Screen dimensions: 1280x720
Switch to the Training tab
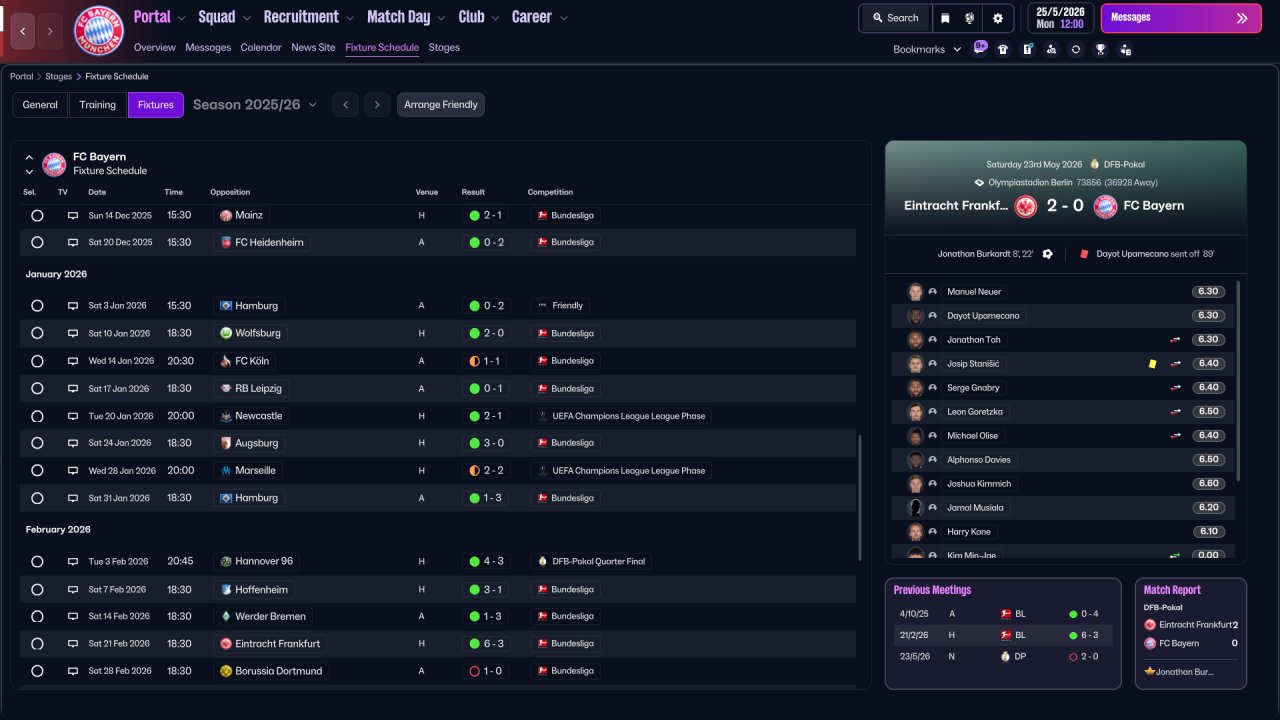(x=98, y=105)
